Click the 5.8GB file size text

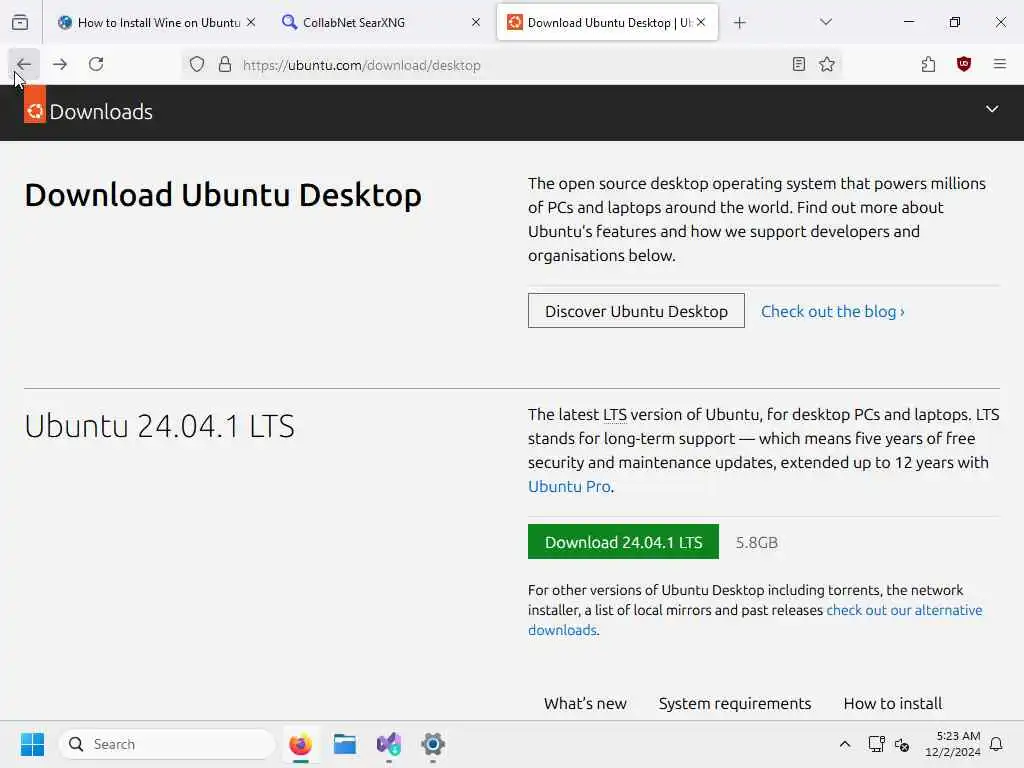pyautogui.click(x=756, y=543)
